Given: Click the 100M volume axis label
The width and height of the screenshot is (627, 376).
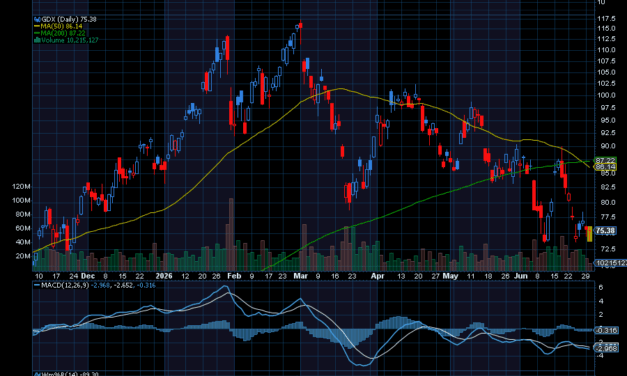Looking at the screenshot, I should (21, 200).
